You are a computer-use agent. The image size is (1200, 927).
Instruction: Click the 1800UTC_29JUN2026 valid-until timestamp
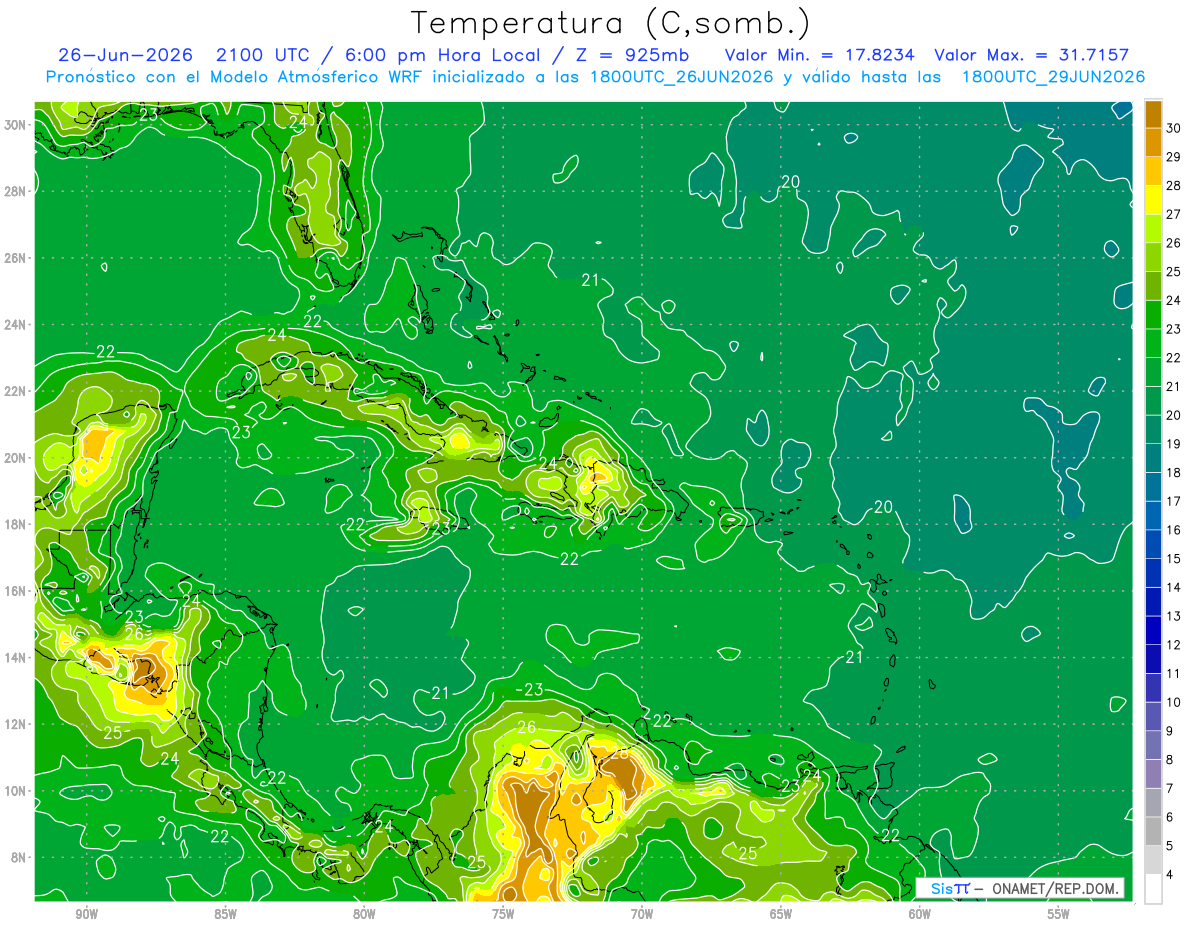tap(1053, 77)
